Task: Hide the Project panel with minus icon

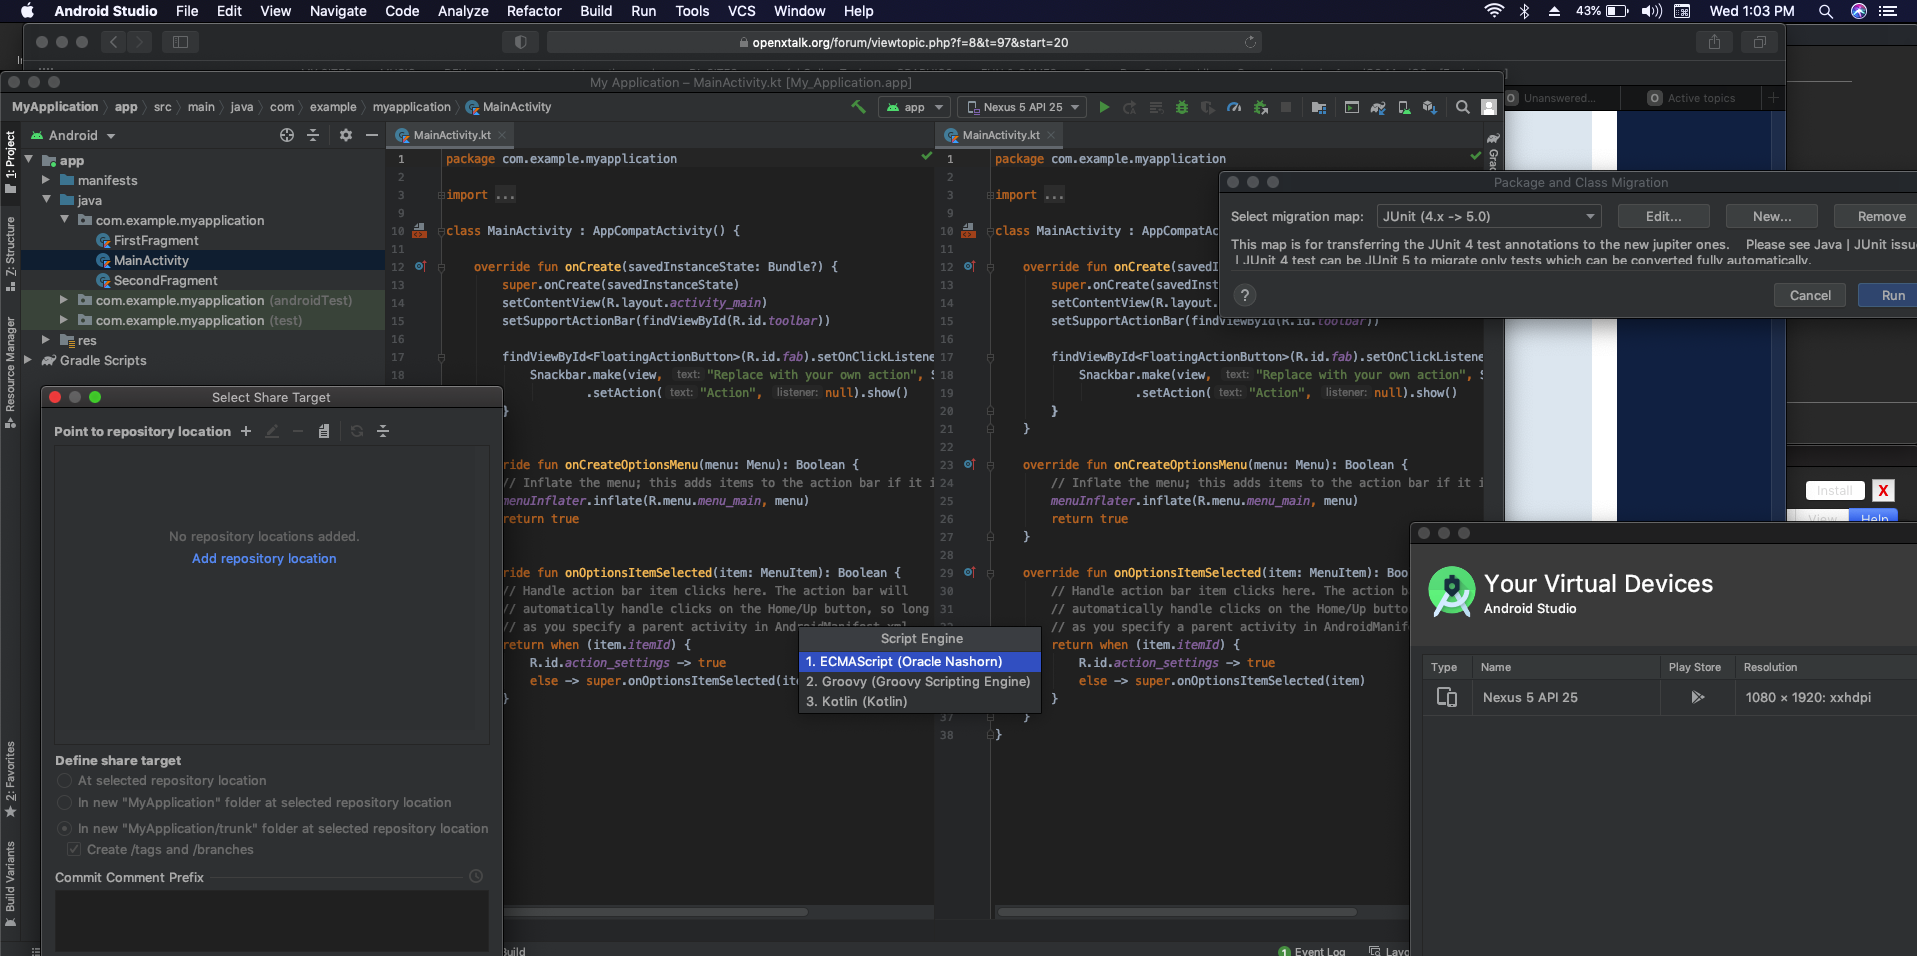Action: pyautogui.click(x=372, y=135)
